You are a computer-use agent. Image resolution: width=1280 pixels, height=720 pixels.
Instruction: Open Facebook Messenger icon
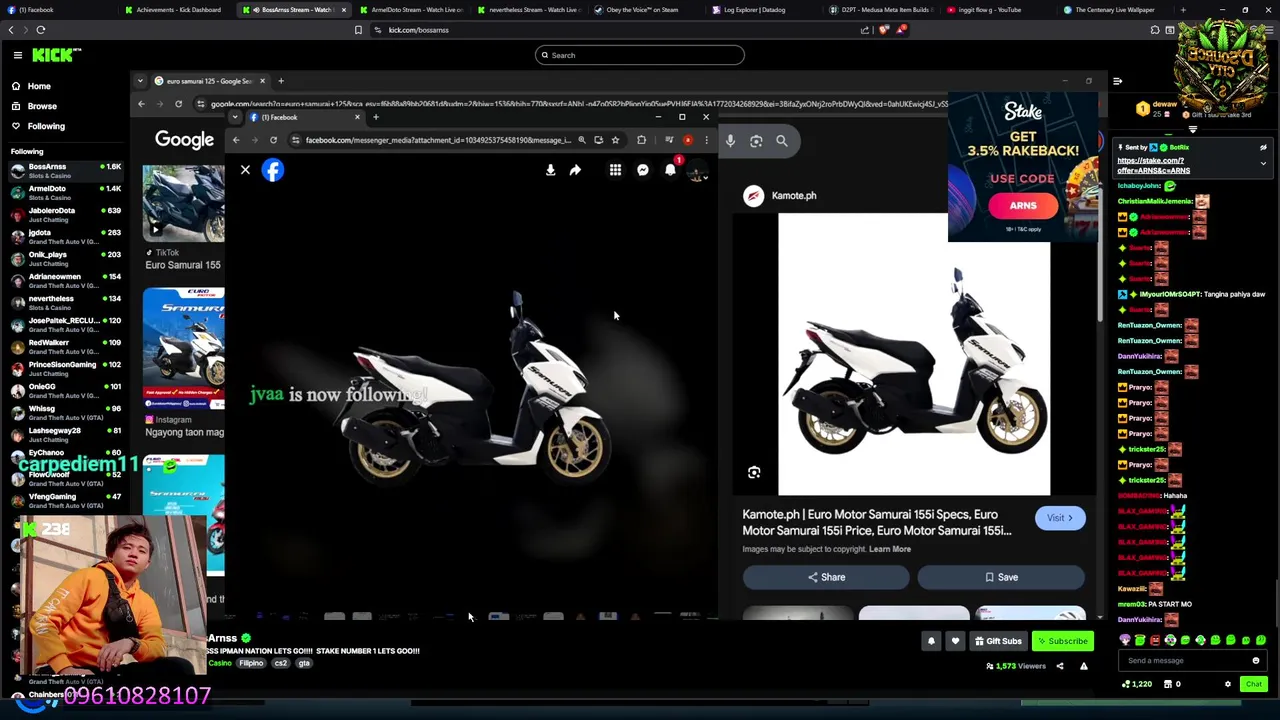[643, 170]
